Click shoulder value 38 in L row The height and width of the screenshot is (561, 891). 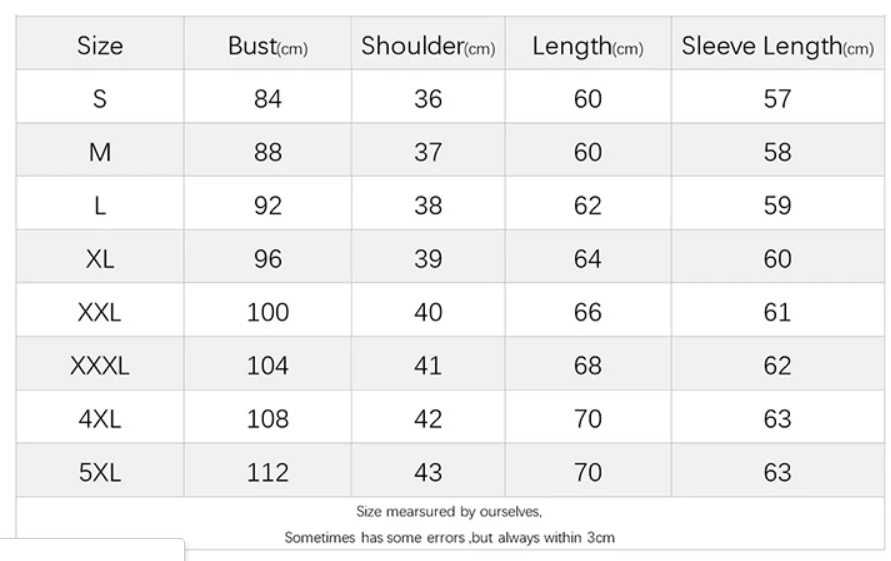pos(428,206)
